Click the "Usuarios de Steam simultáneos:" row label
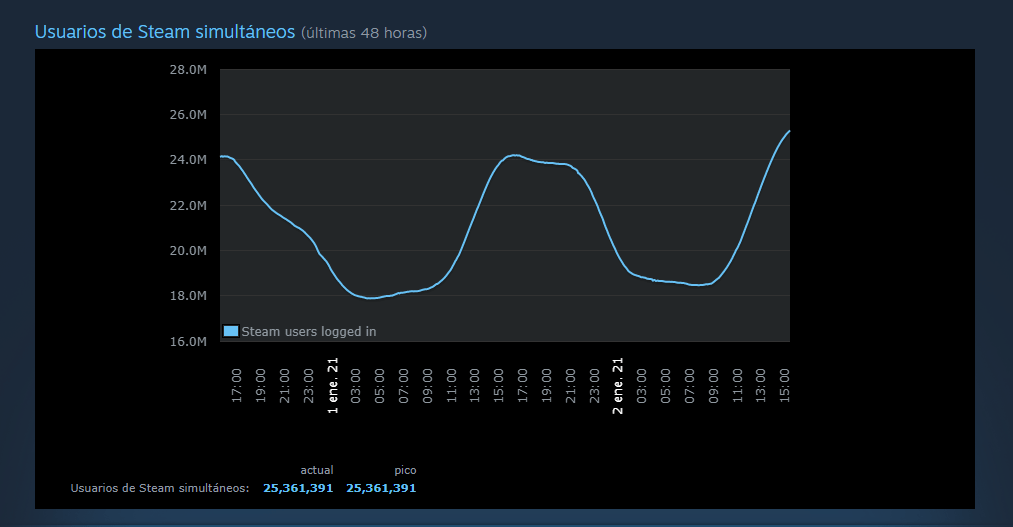This screenshot has width=1013, height=527. click(160, 488)
